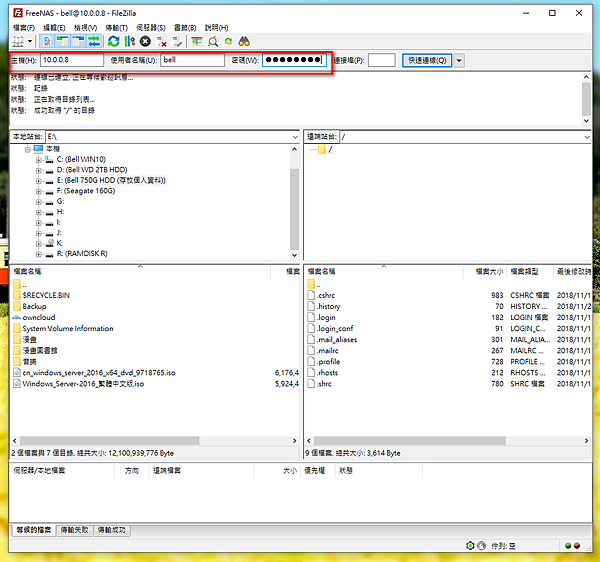Toggle processing of the transfer queue
This screenshot has width=600, height=562.
point(130,41)
